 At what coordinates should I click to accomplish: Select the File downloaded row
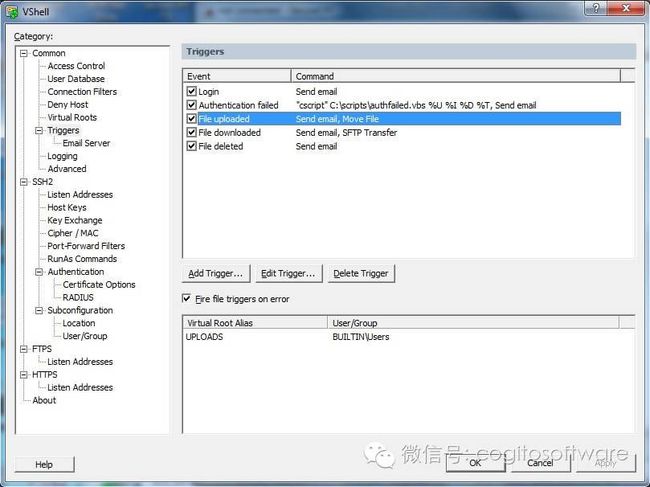tap(402, 132)
